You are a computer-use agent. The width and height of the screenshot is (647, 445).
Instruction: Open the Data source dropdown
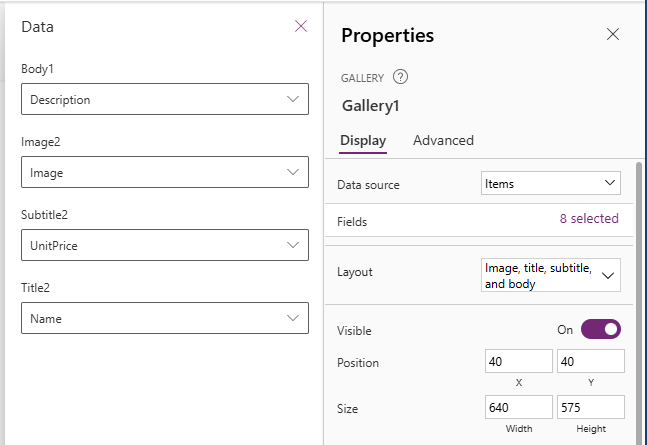[550, 184]
